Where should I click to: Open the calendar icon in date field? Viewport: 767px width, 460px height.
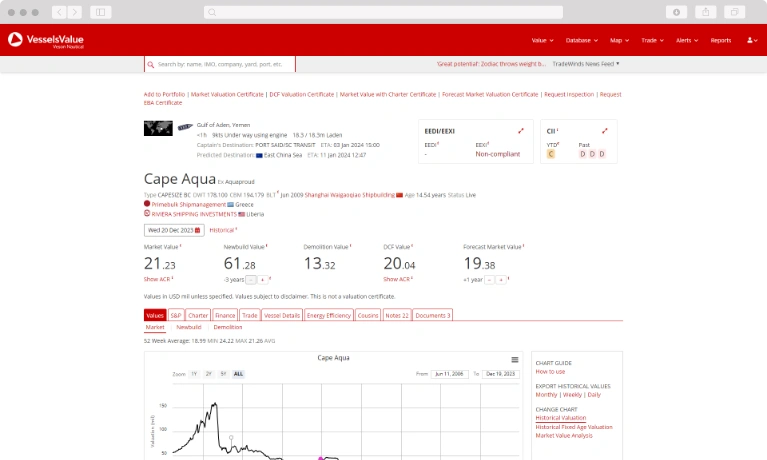click(x=198, y=230)
